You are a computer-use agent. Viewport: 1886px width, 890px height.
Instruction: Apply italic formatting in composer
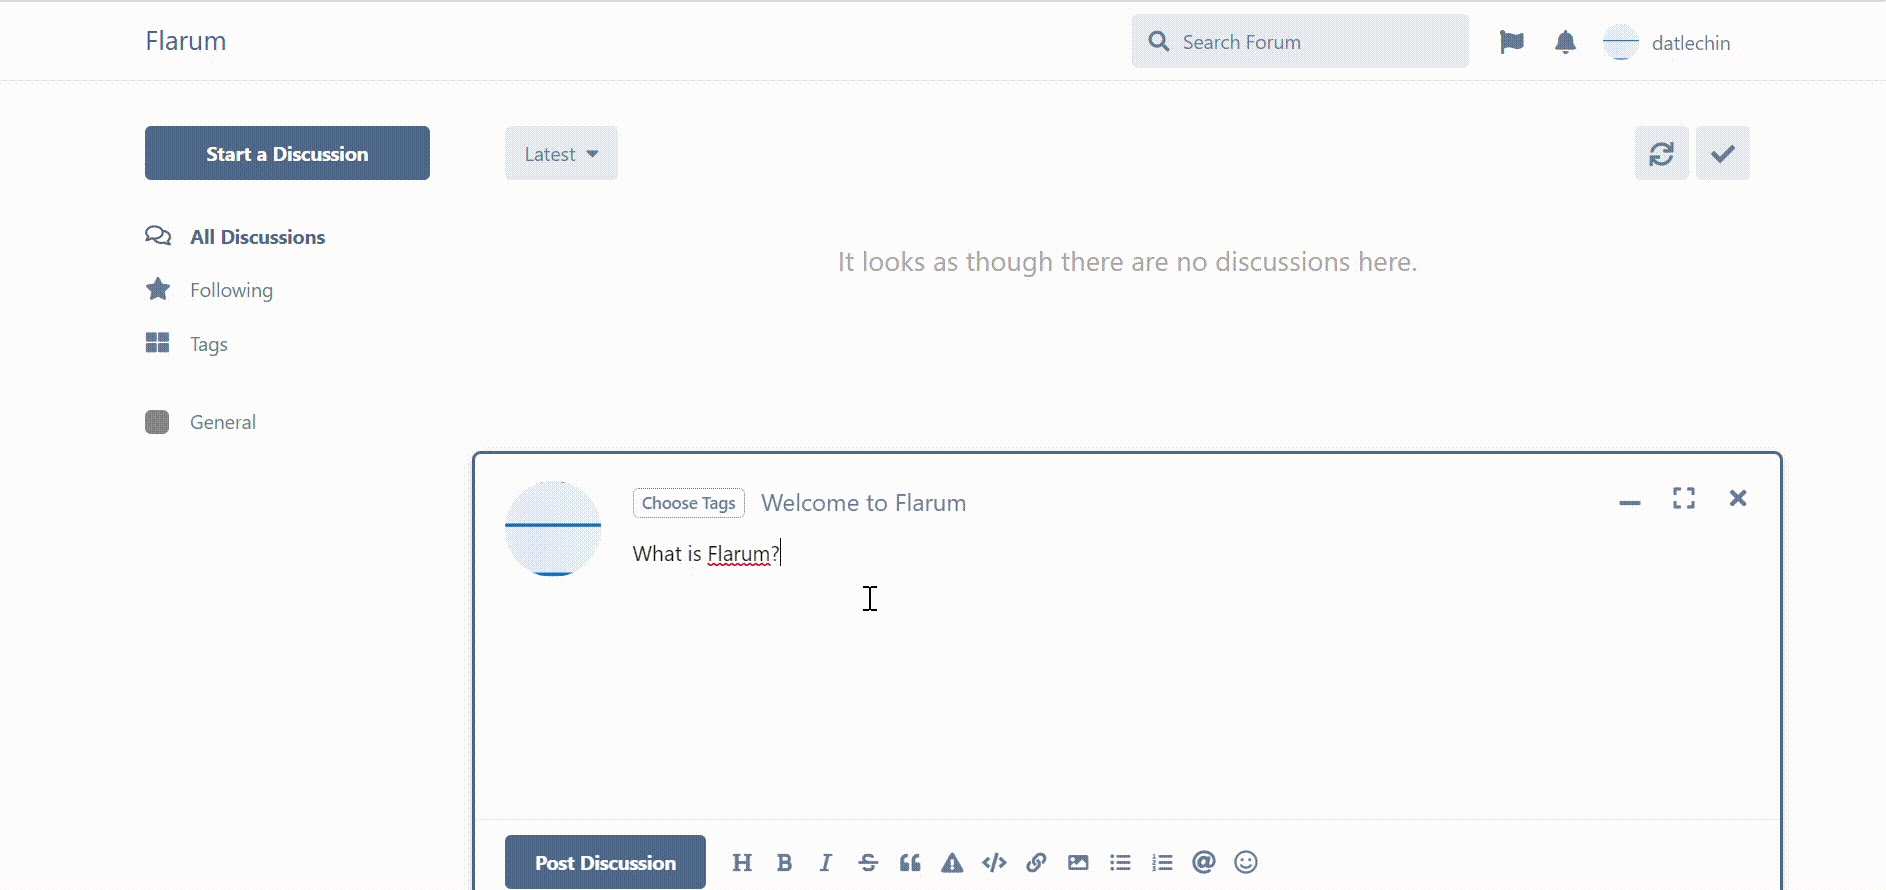(825, 862)
